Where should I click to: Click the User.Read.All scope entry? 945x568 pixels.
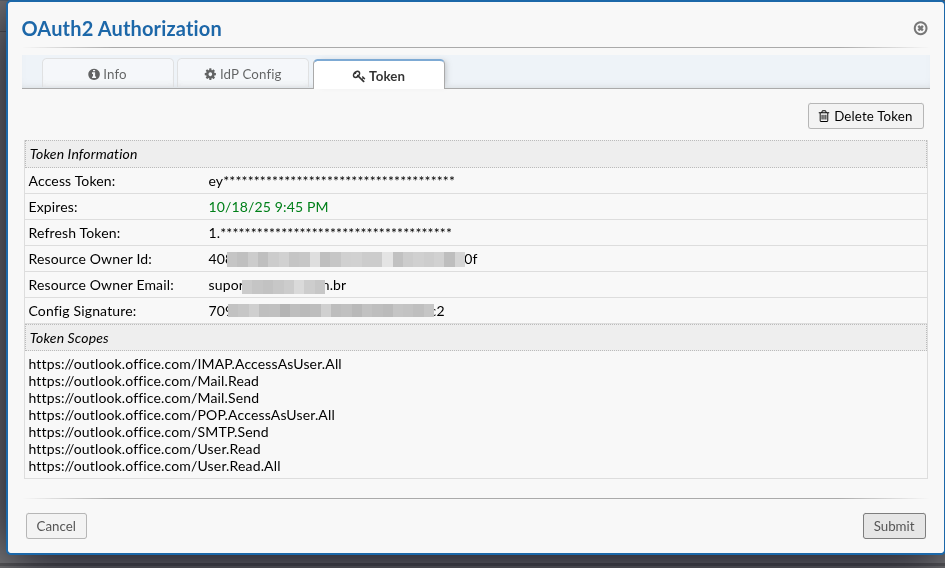154,466
